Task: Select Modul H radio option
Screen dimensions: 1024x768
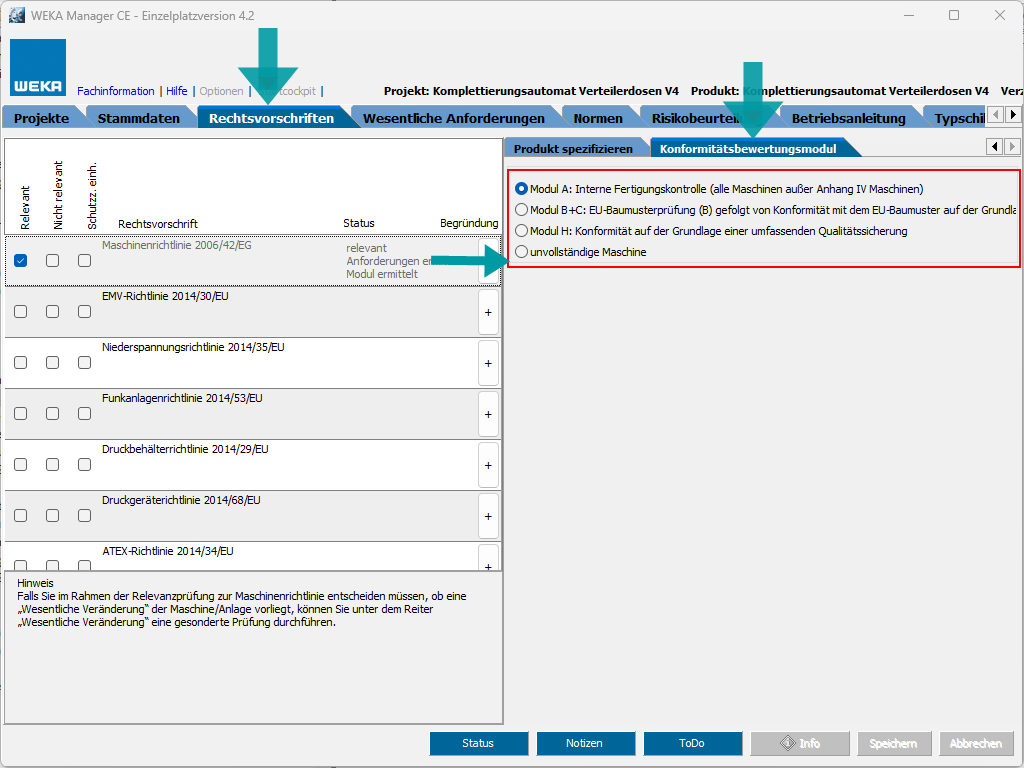Action: pos(521,231)
